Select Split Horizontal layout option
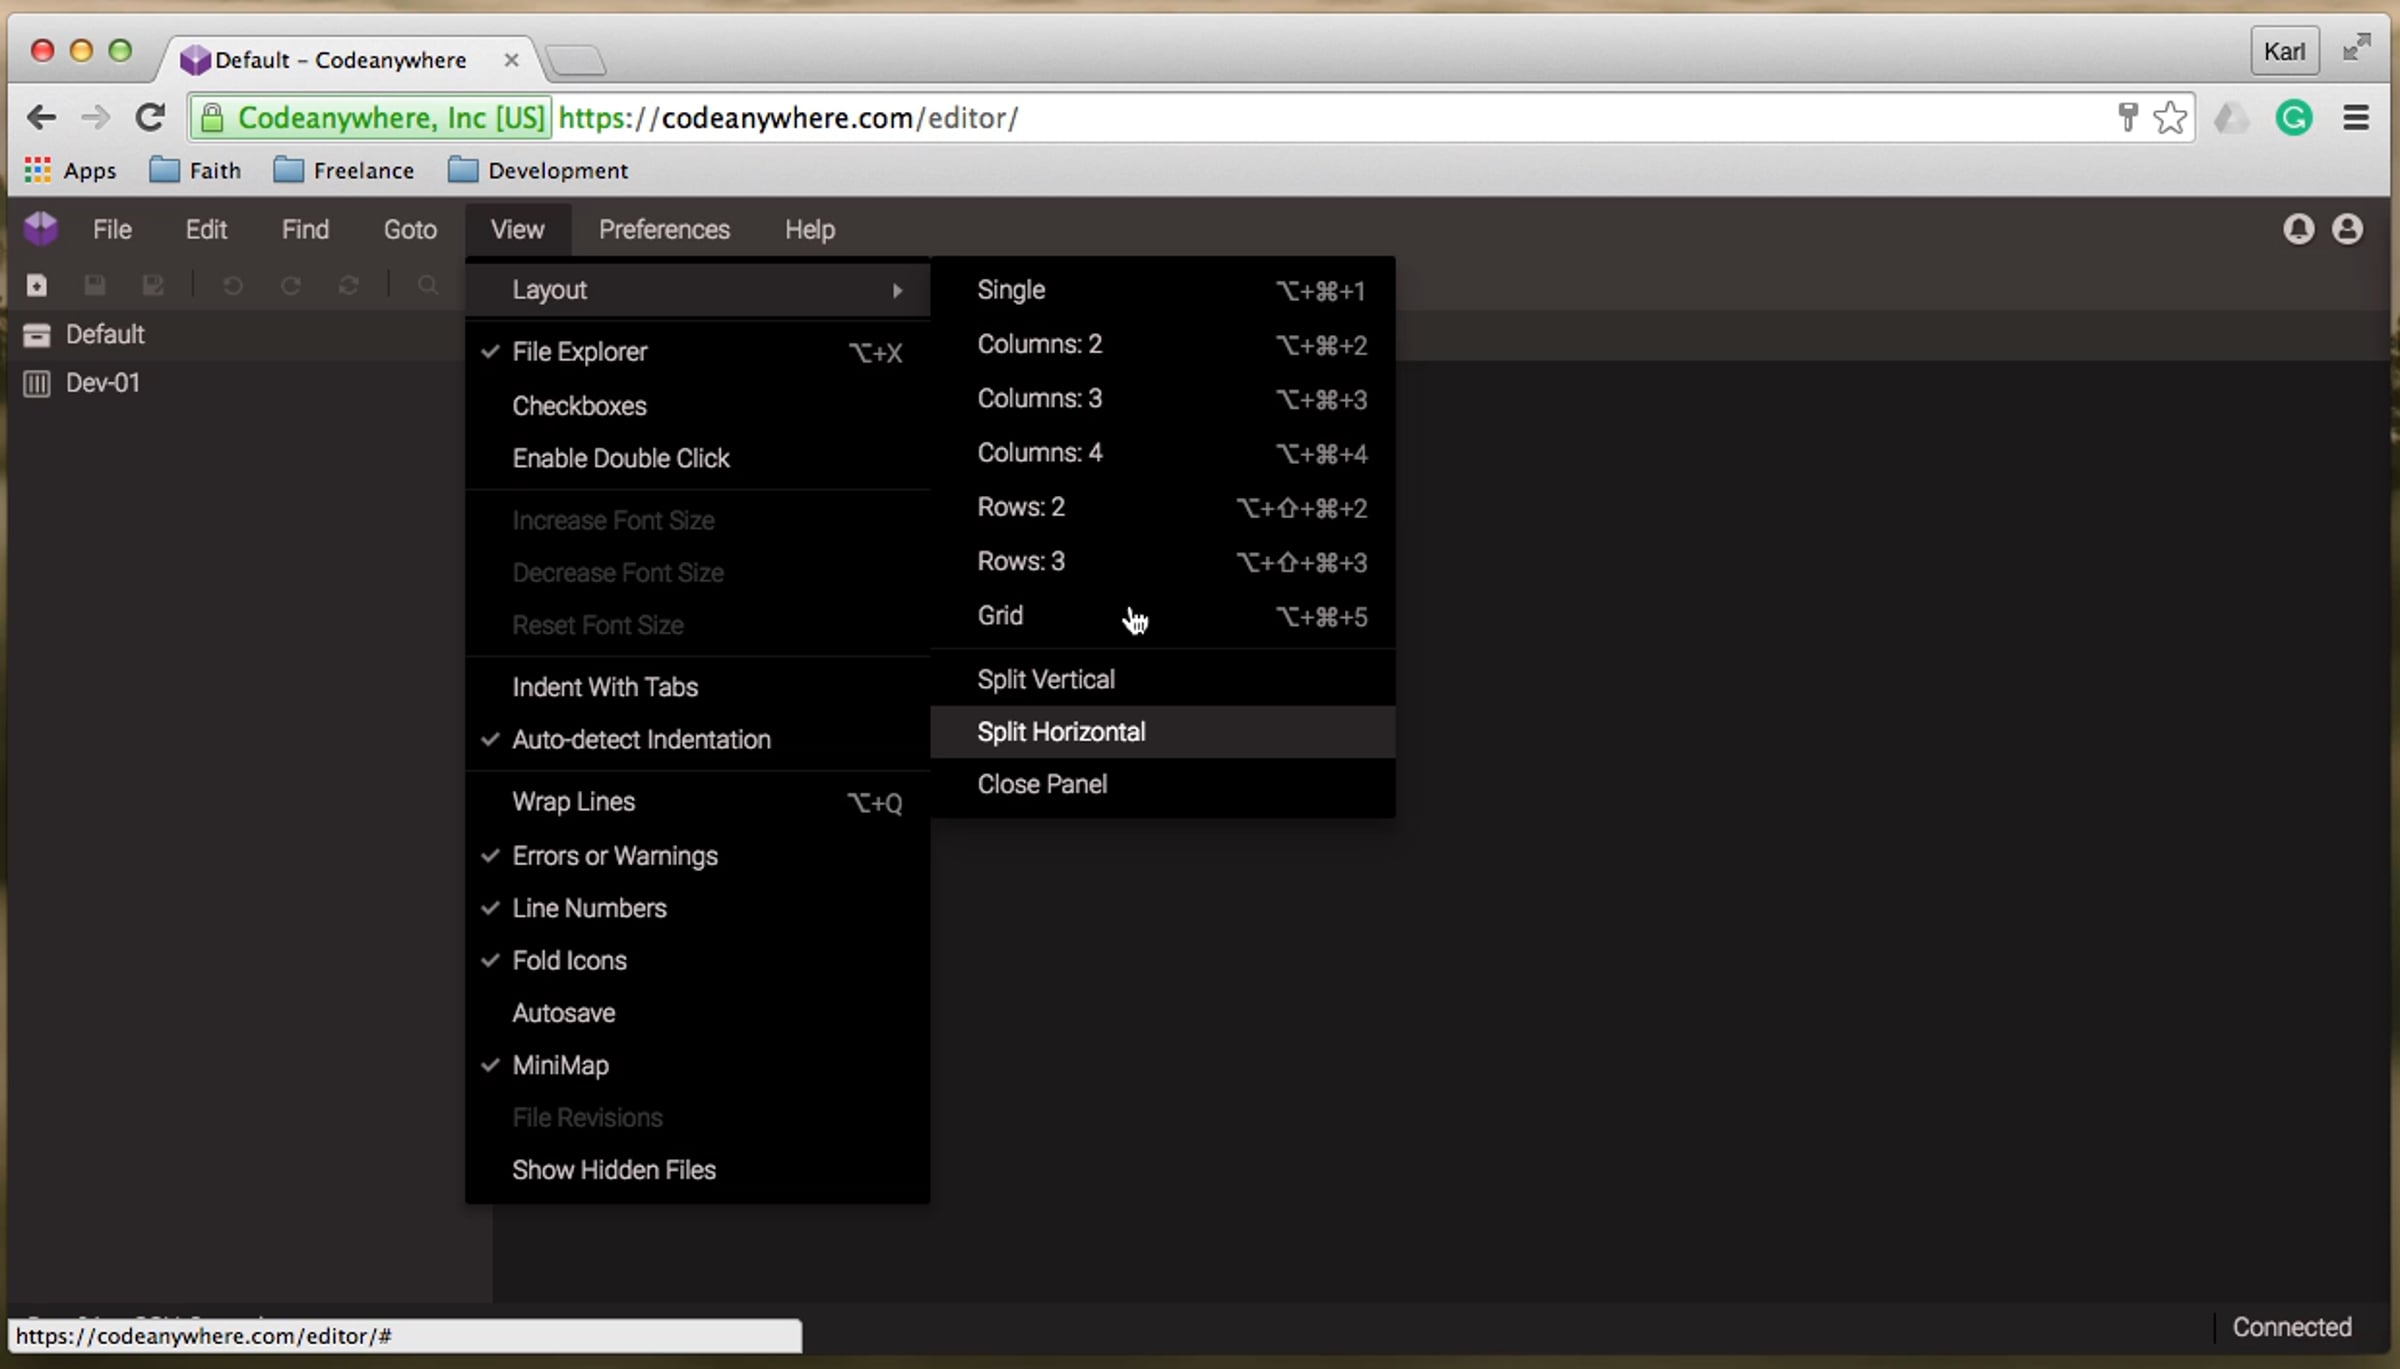This screenshot has width=2400, height=1369. [1061, 732]
